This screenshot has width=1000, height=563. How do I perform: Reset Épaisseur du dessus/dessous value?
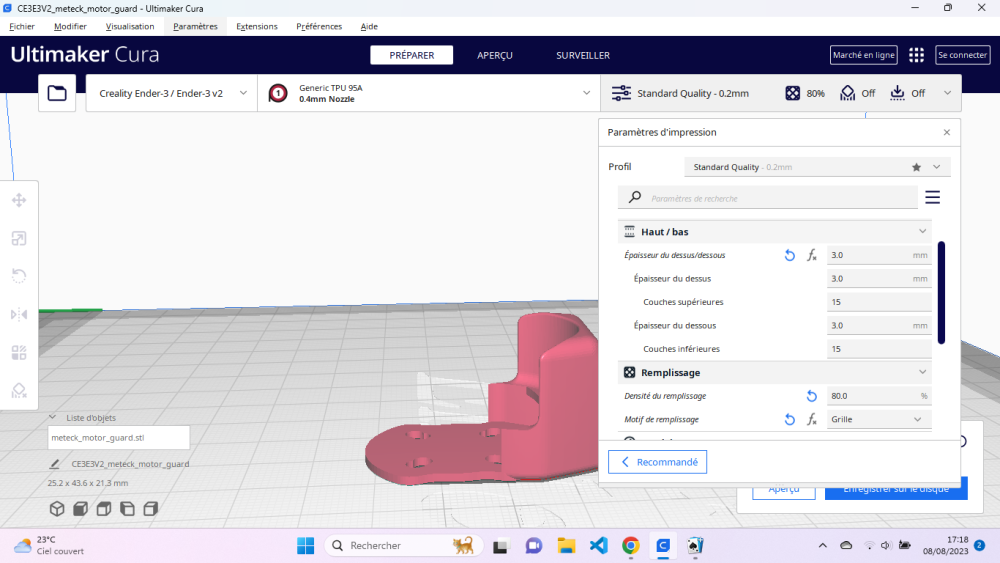pos(790,255)
